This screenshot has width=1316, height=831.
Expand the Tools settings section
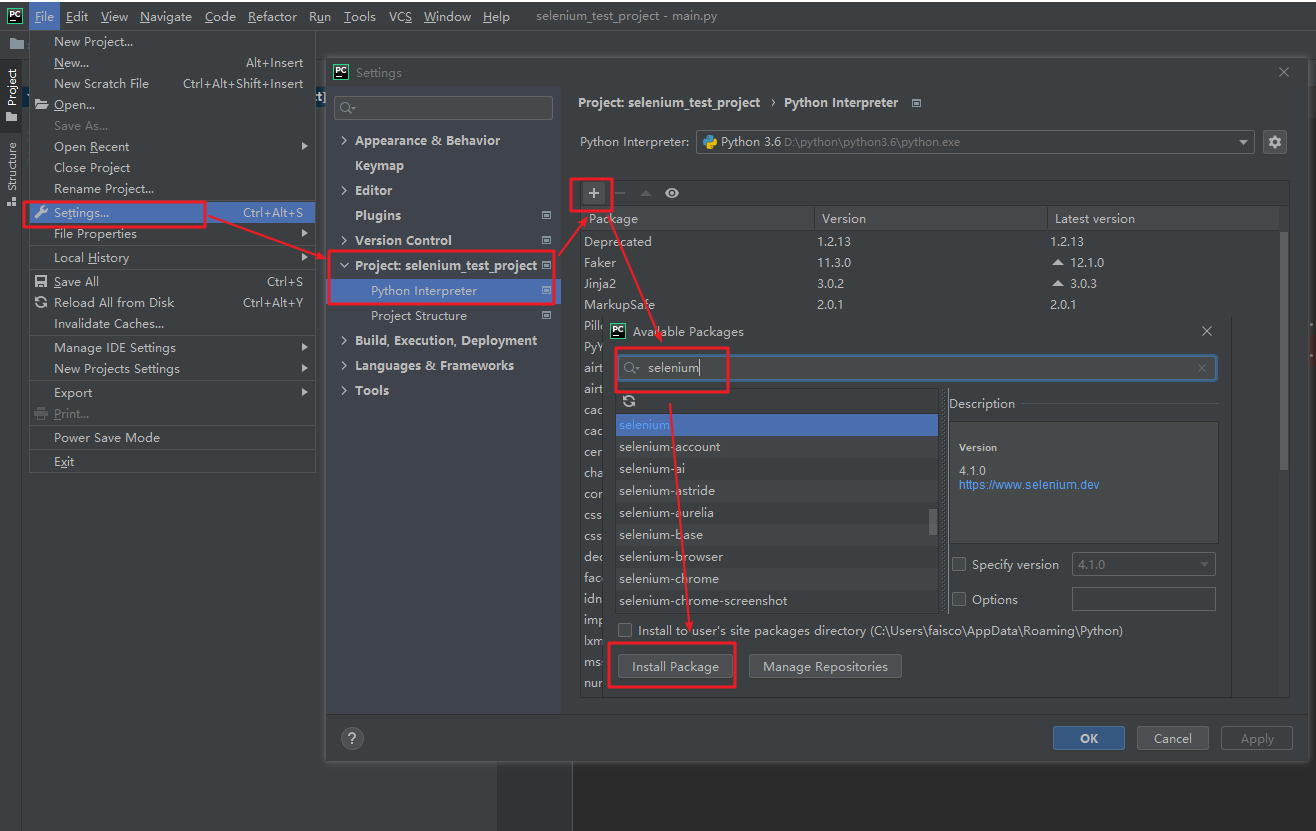click(x=344, y=390)
